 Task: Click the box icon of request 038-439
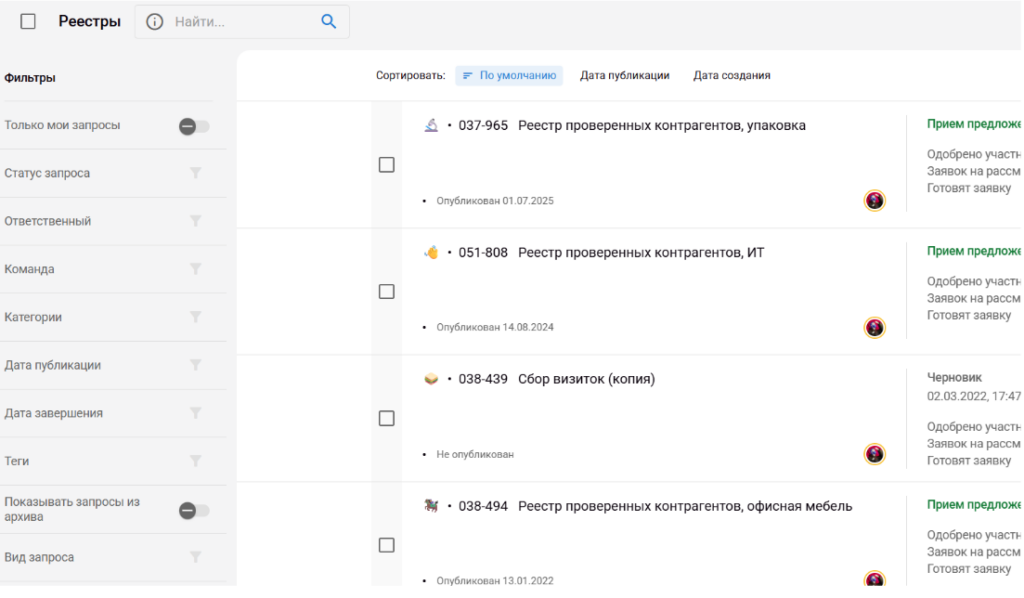[431, 379]
